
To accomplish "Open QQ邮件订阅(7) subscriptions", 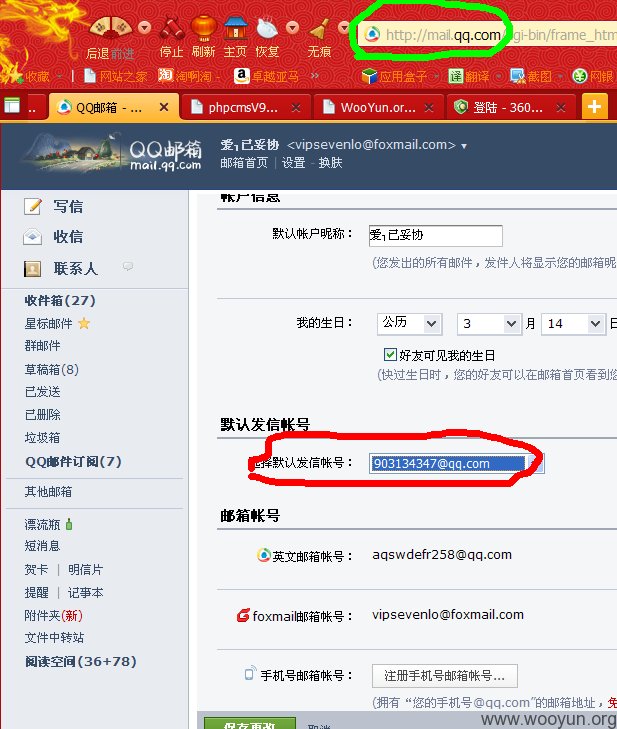I will [x=73, y=462].
